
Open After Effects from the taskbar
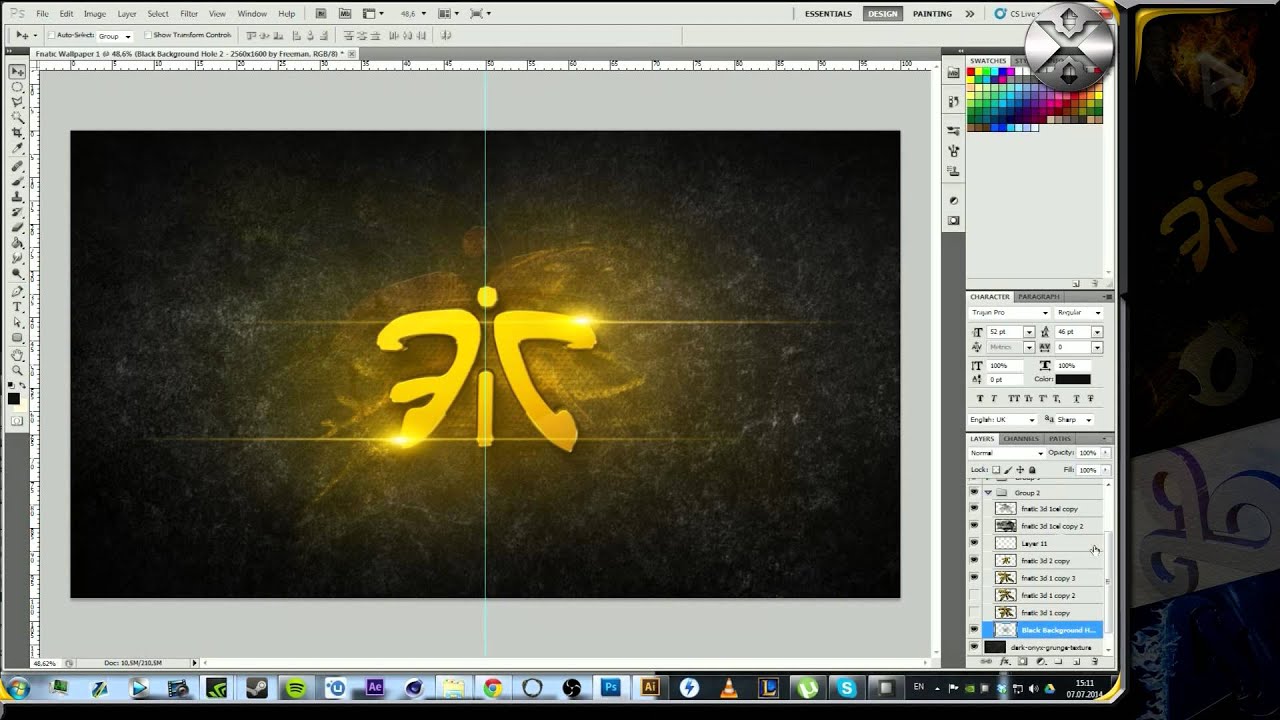[375, 688]
